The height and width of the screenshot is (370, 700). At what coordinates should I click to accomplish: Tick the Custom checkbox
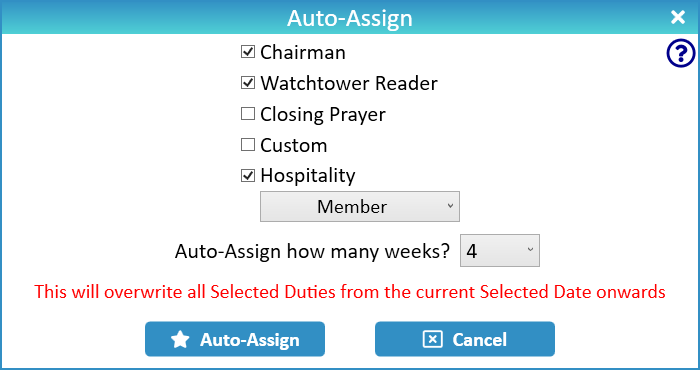pyautogui.click(x=248, y=145)
